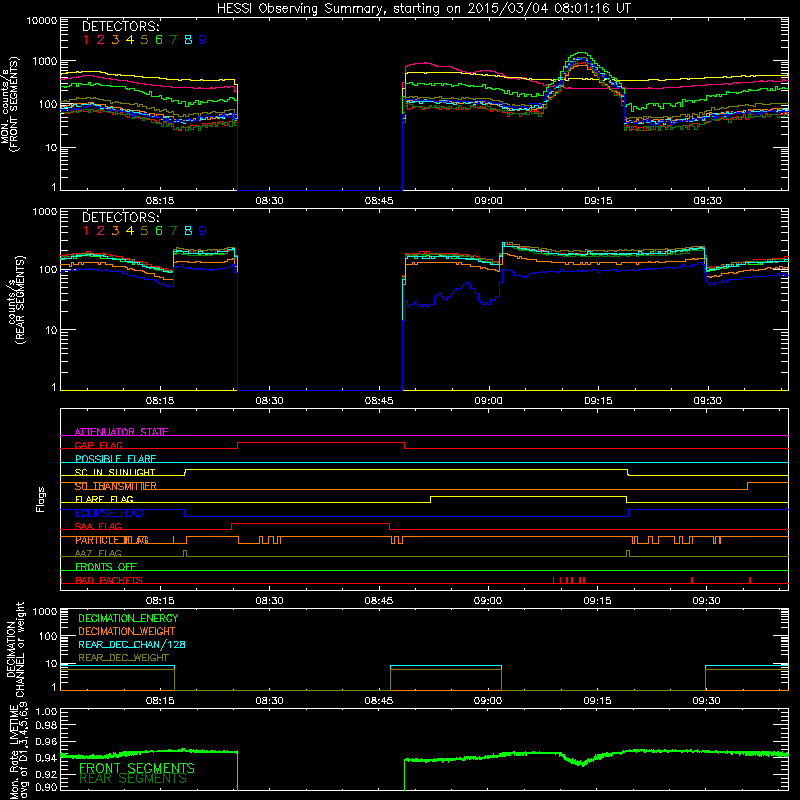Image resolution: width=800 pixels, height=800 pixels.
Task: Click the DECIMATION_ENERGY legend entry
Action: 128,618
